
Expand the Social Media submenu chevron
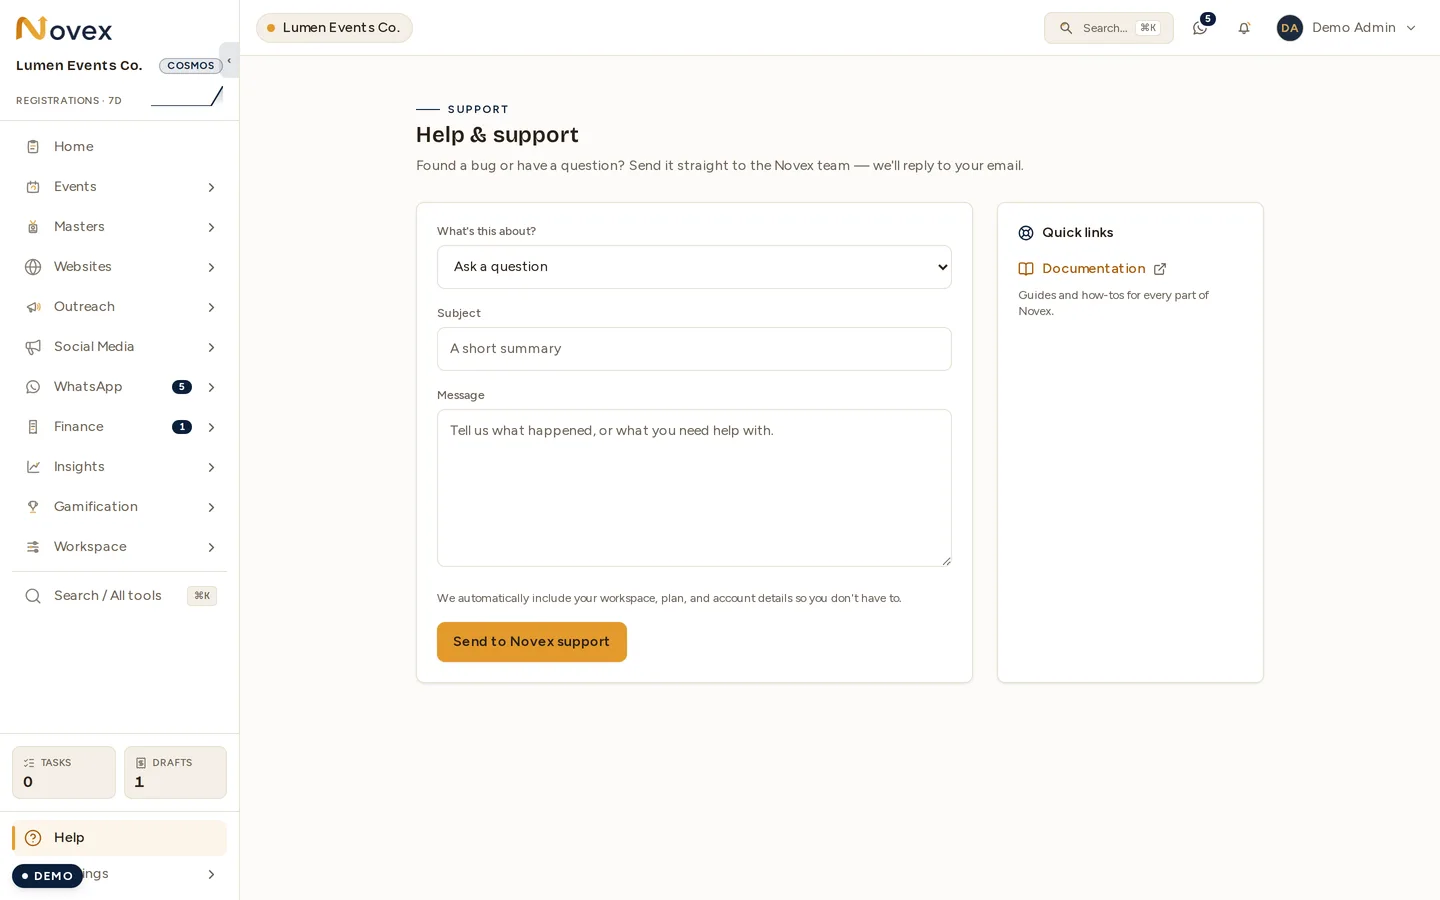(x=211, y=347)
